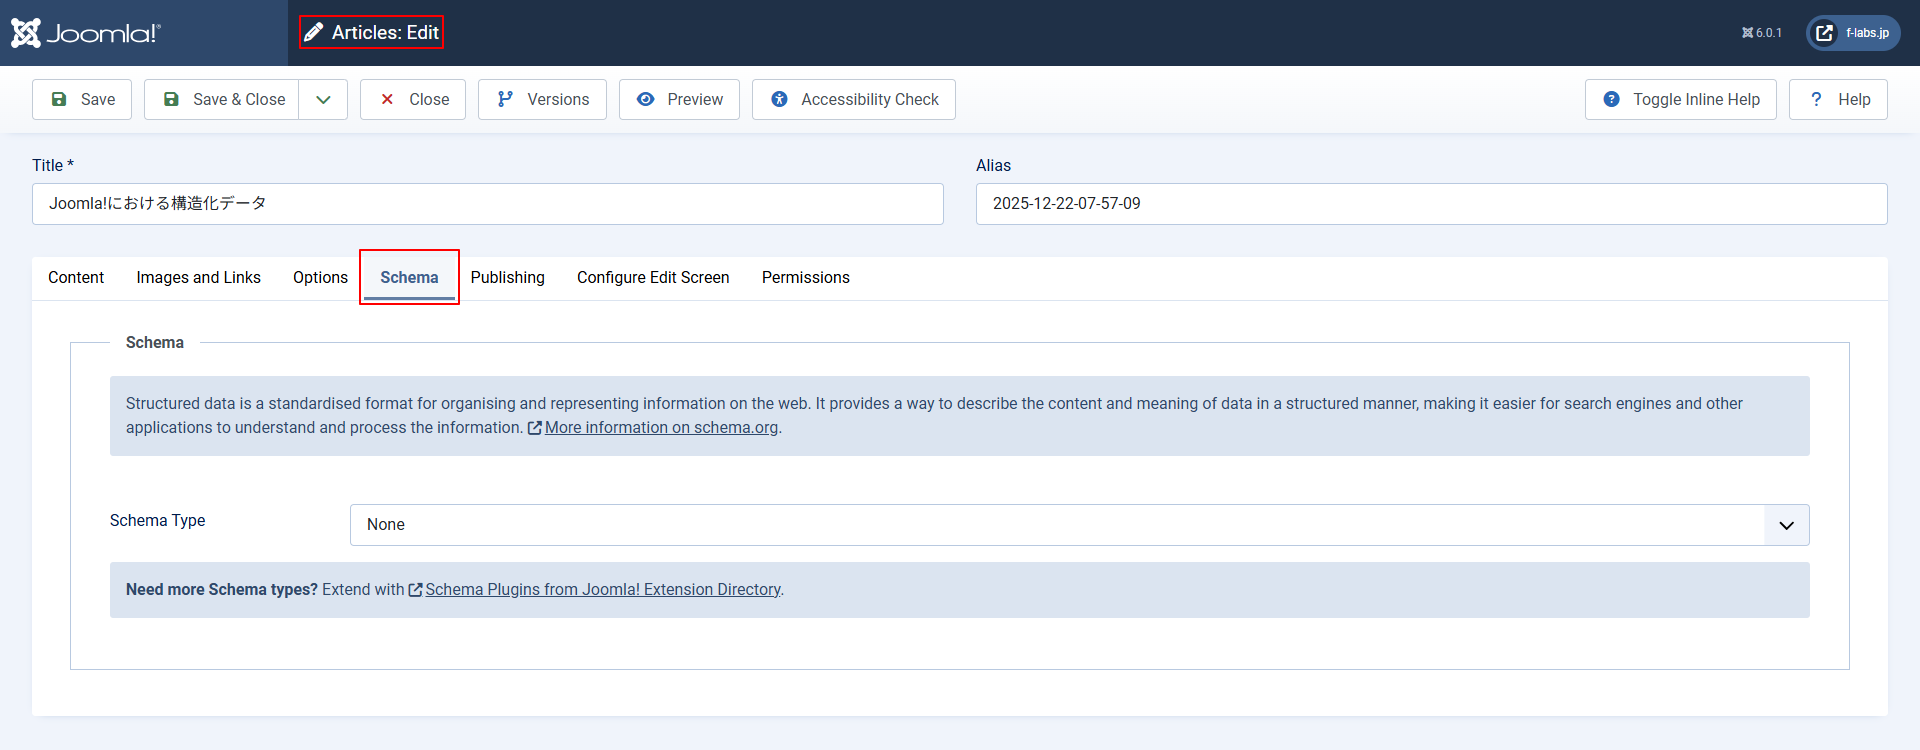Open the Versions history button

[542, 100]
